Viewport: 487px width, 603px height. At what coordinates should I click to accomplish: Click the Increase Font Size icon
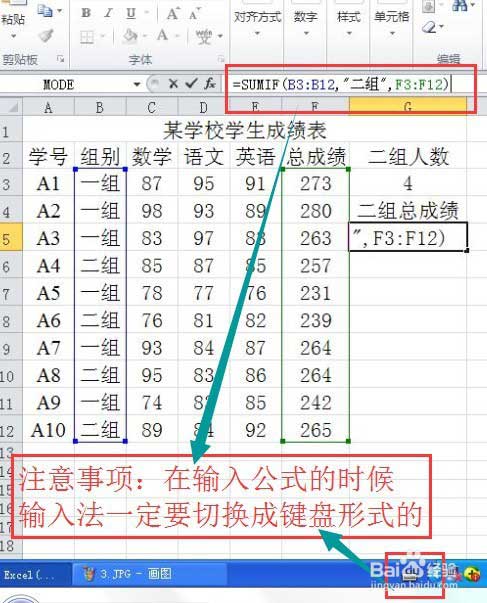pos(172,14)
